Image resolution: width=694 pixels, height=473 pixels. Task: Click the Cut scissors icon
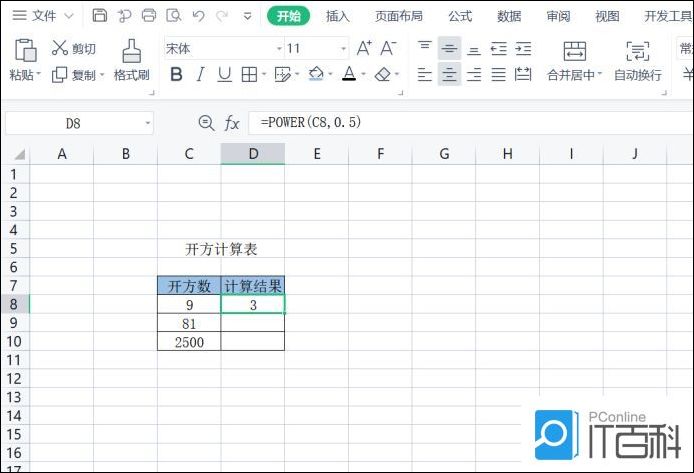pos(60,48)
